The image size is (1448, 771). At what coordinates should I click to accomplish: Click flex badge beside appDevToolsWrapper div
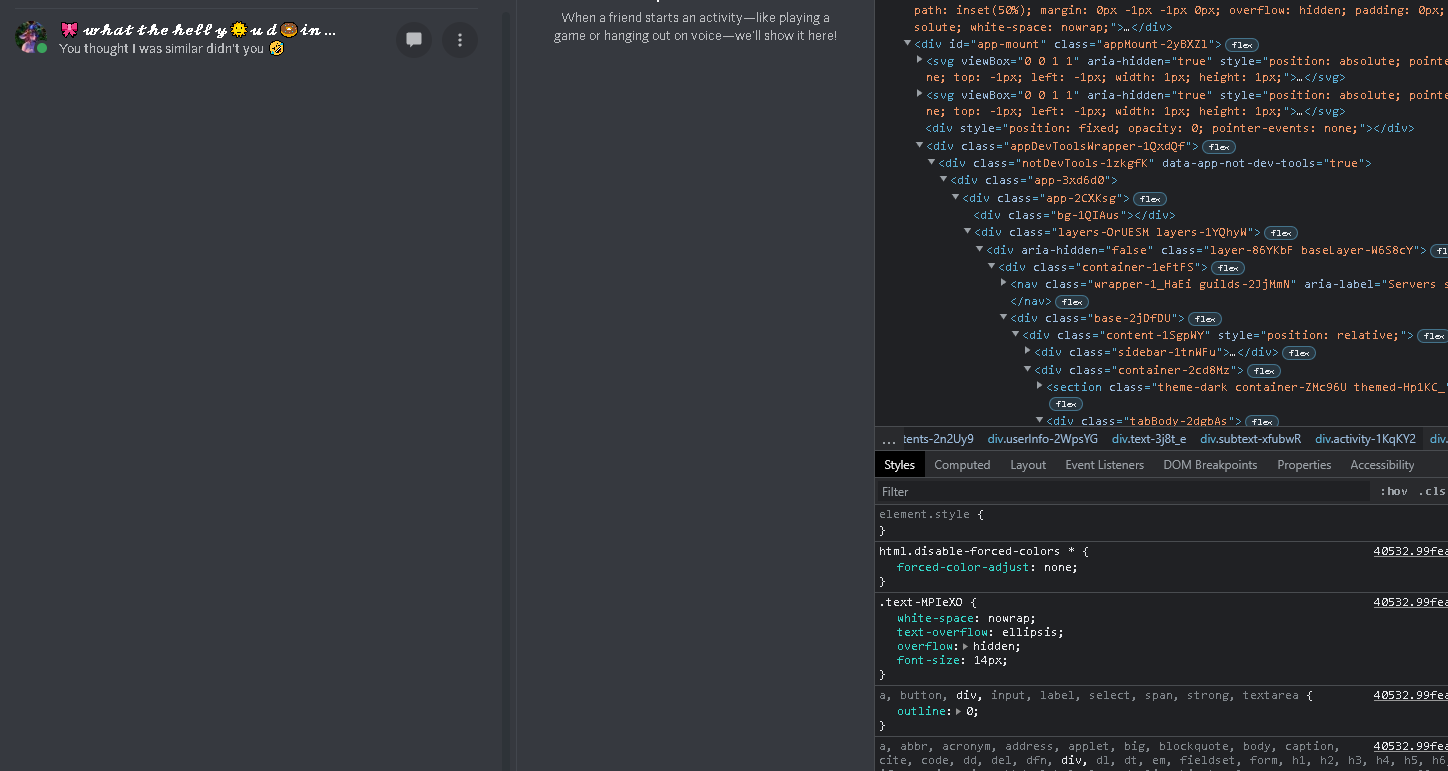1219,147
